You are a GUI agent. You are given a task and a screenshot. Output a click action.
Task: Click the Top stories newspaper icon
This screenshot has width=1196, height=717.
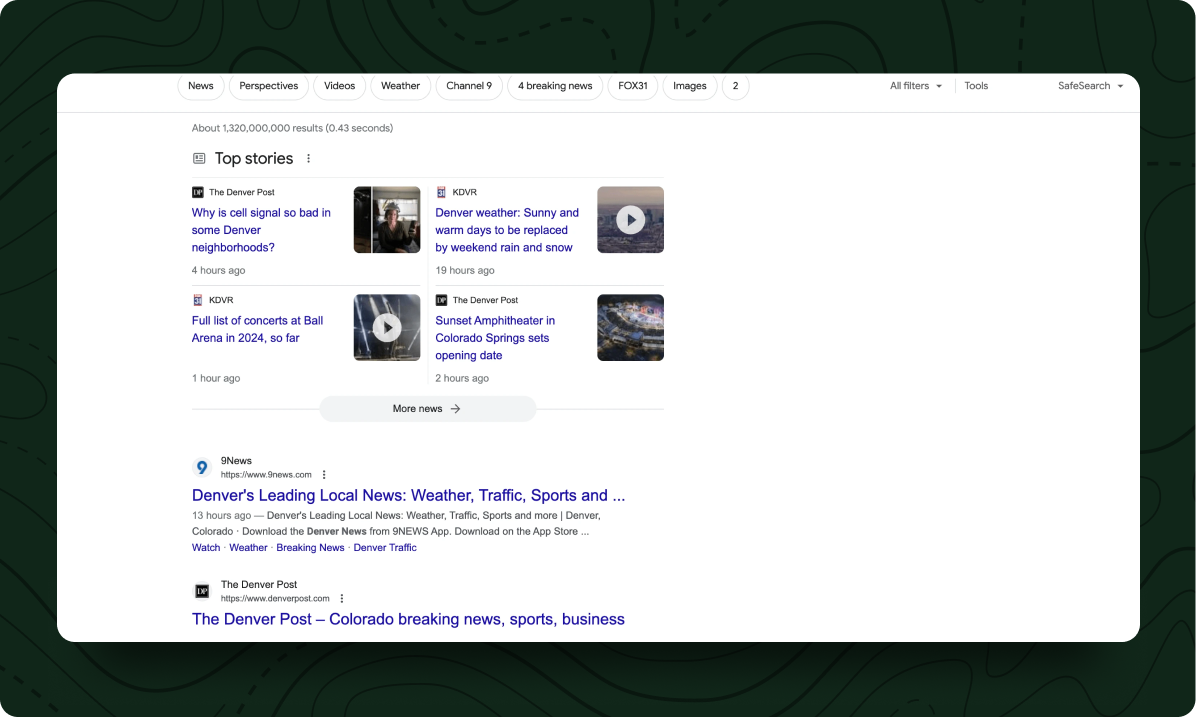(x=199, y=159)
